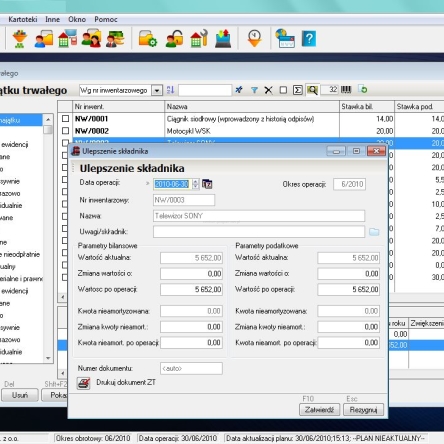The width and height of the screenshot is (444, 444).
Task: Click the green refresh icon
Action: (363, 89)
